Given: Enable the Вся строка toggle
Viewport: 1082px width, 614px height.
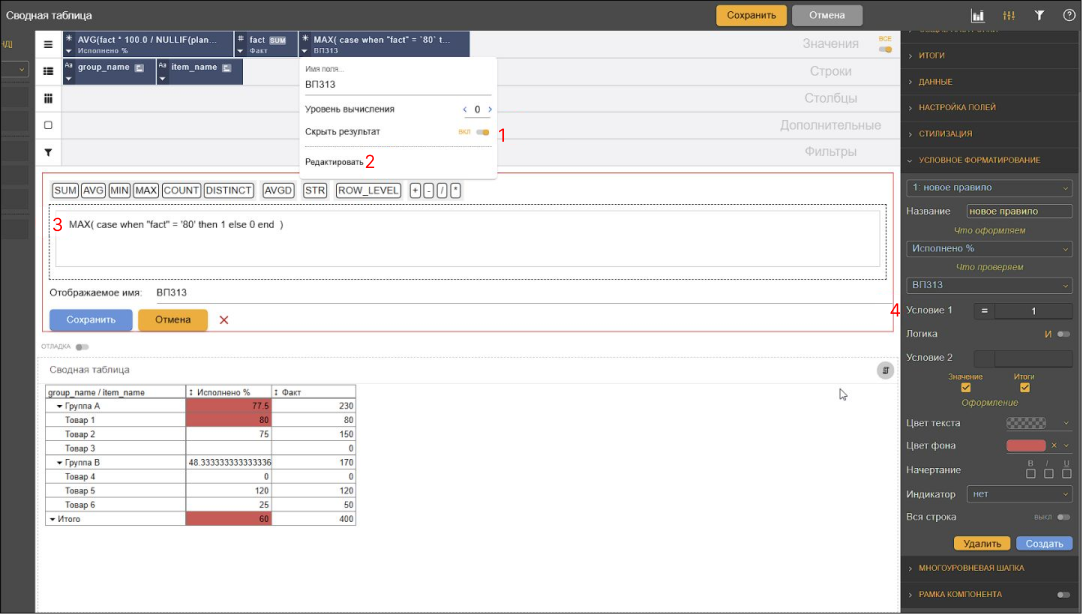Looking at the screenshot, I should point(1063,517).
